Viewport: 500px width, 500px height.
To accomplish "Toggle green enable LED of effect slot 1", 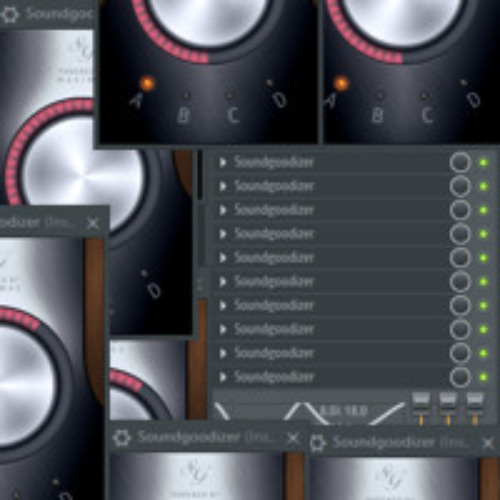I will click(x=483, y=163).
